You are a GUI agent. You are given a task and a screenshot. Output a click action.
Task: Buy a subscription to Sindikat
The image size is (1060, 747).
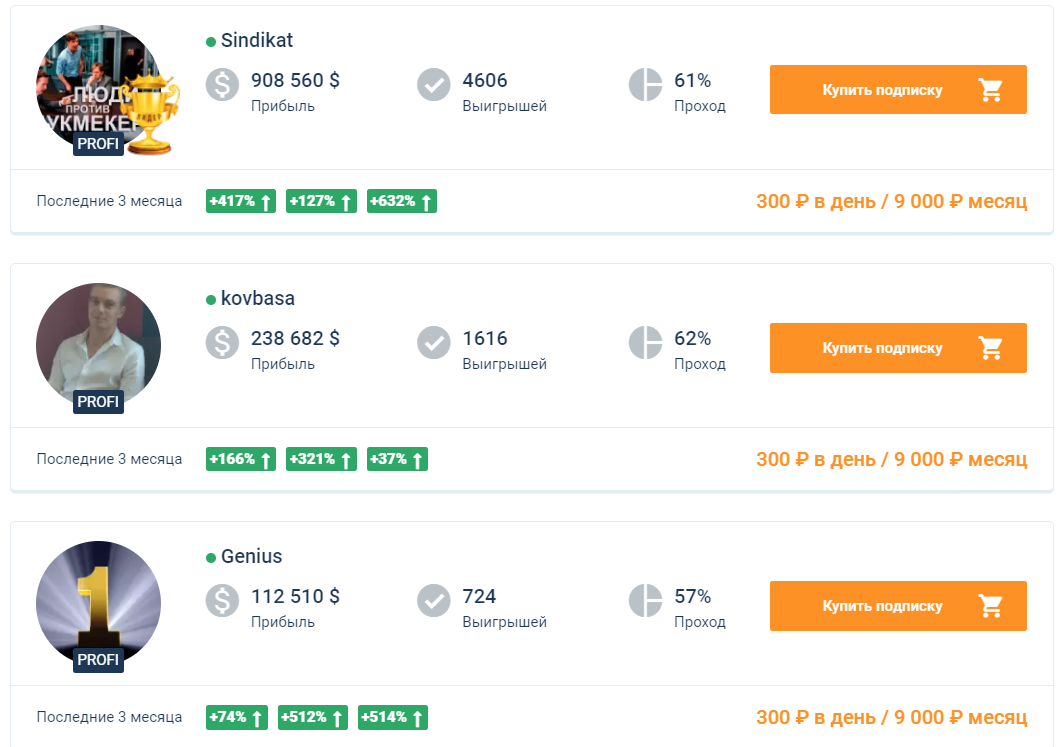897,90
